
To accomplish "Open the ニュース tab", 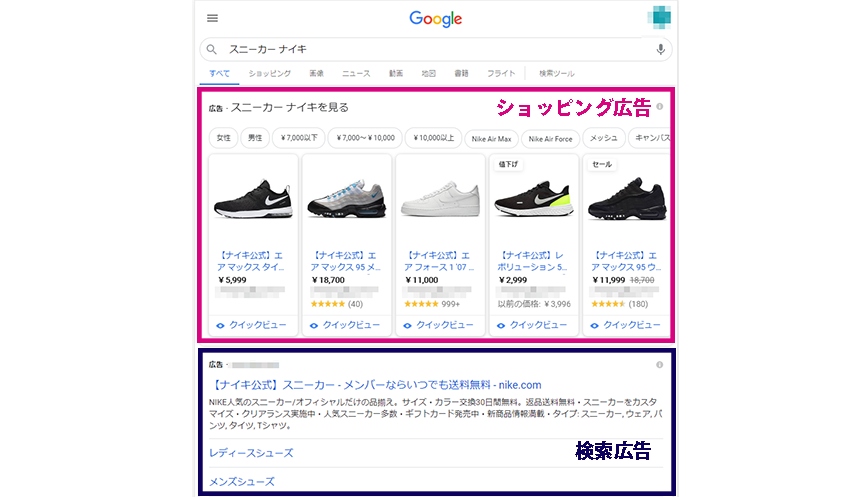I will click(356, 73).
